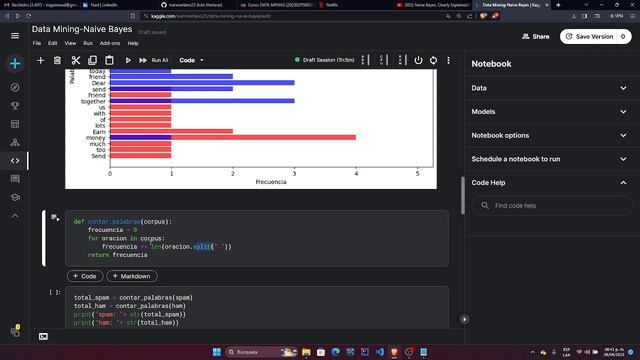Open the Code cell type dropdown
Image resolution: width=640 pixels, height=360 pixels.
[x=191, y=60]
